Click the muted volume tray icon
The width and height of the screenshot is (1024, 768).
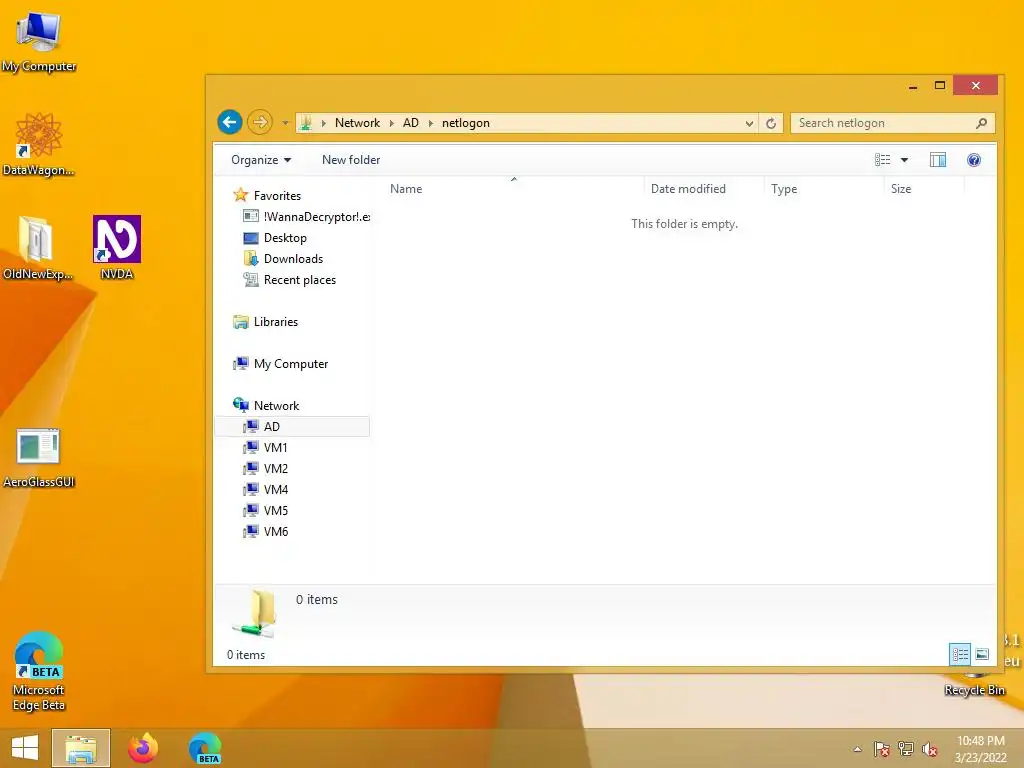click(x=929, y=749)
